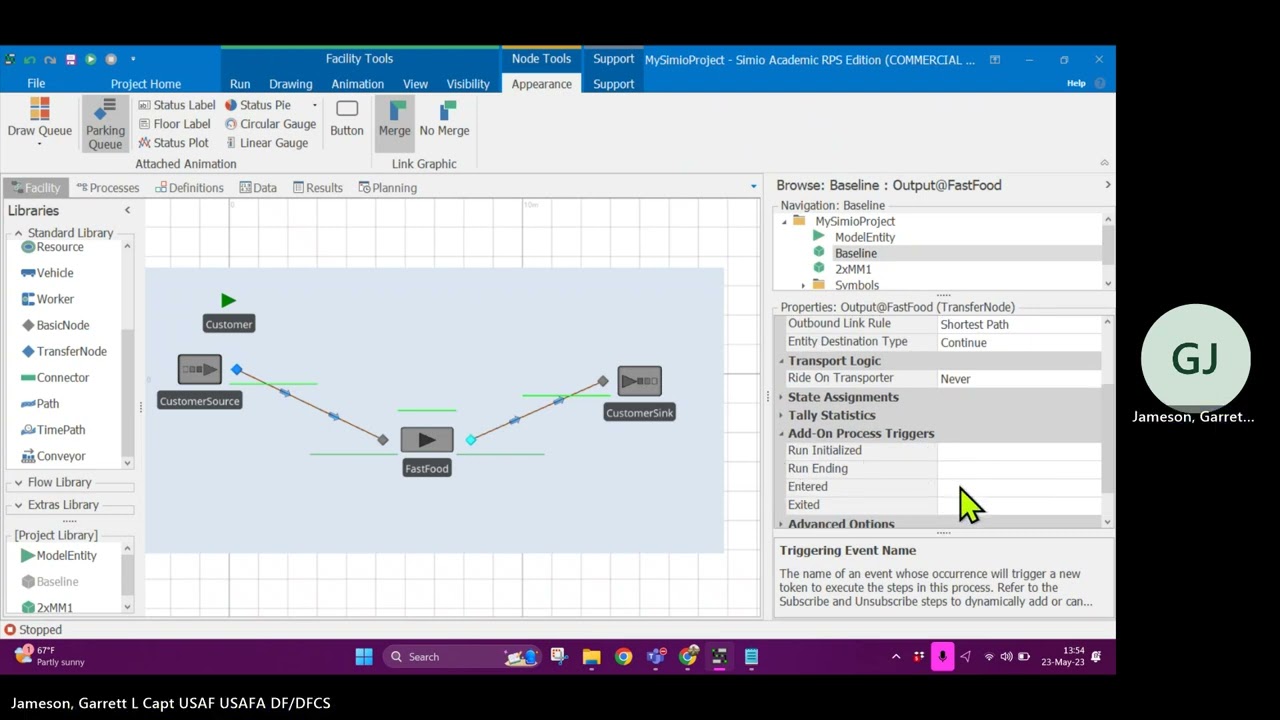Switch to the View ribbon tab
This screenshot has height=720, width=1280.
pos(415,84)
